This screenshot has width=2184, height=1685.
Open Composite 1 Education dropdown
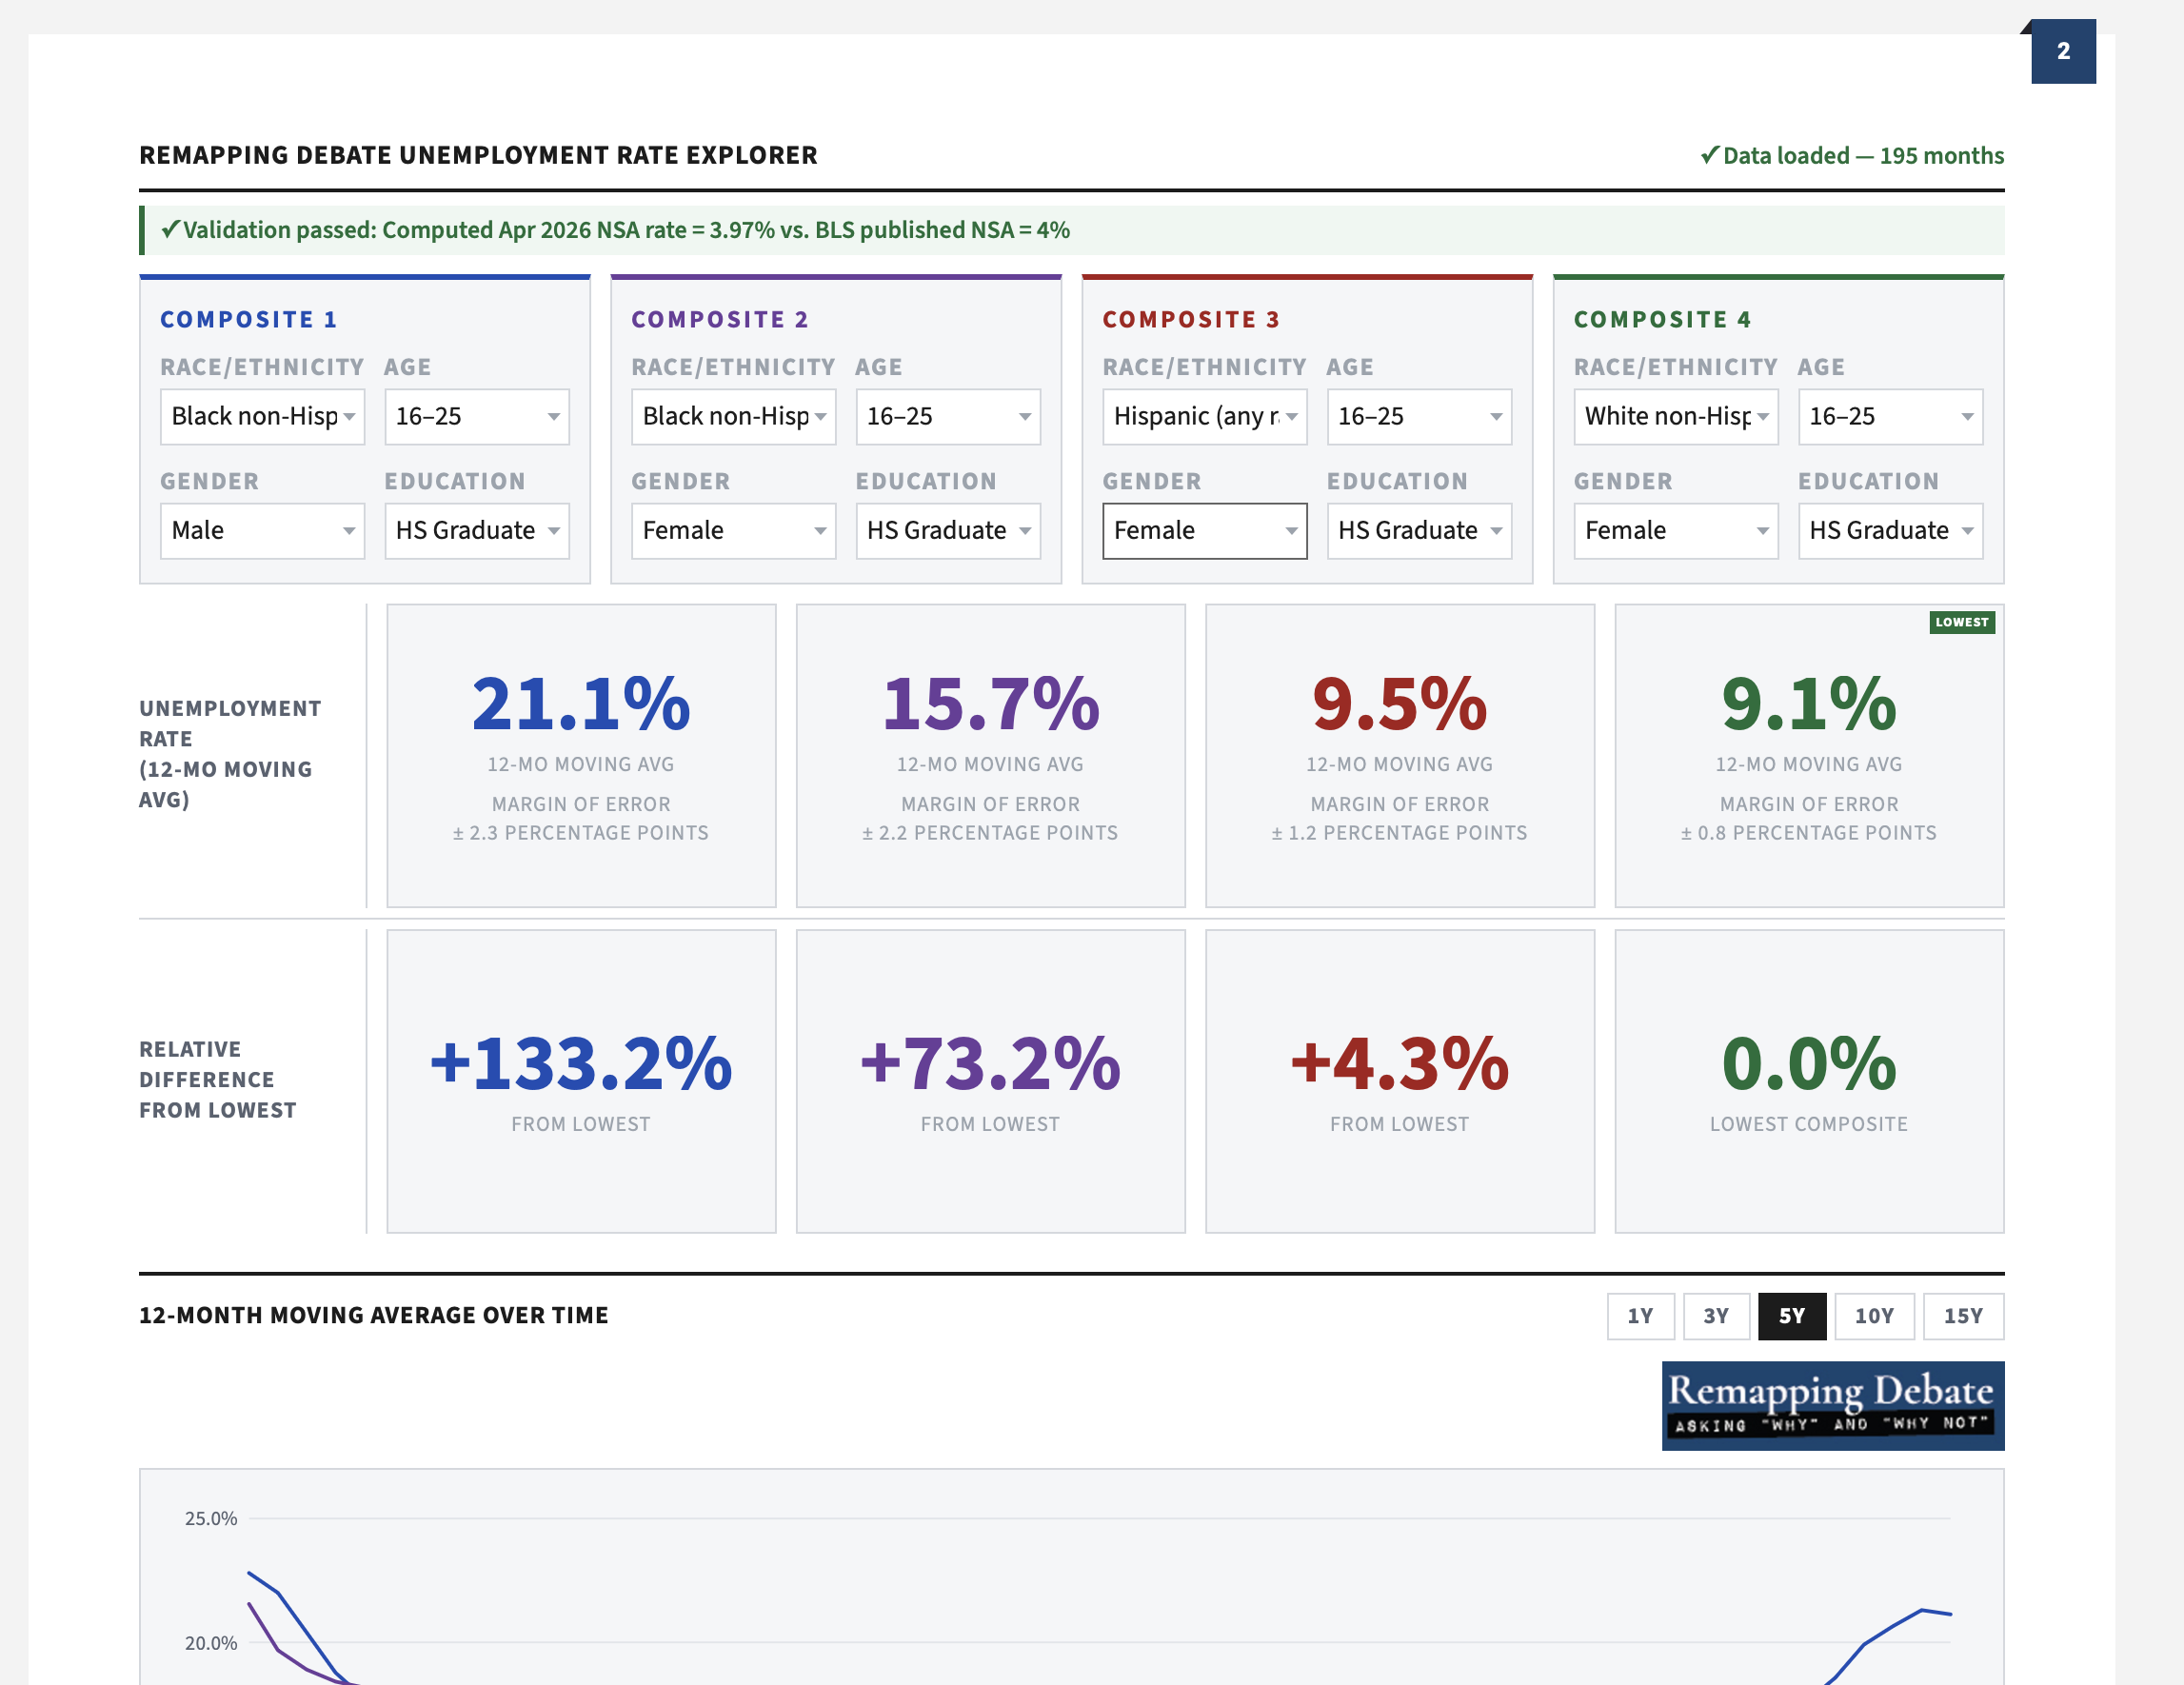point(477,530)
